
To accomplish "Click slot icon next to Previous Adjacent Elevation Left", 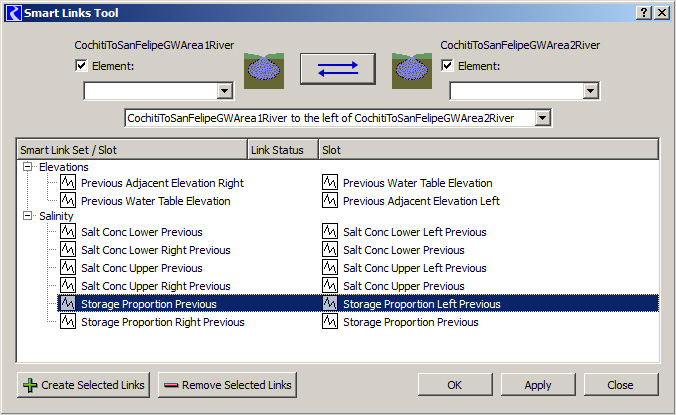I will click(x=330, y=200).
